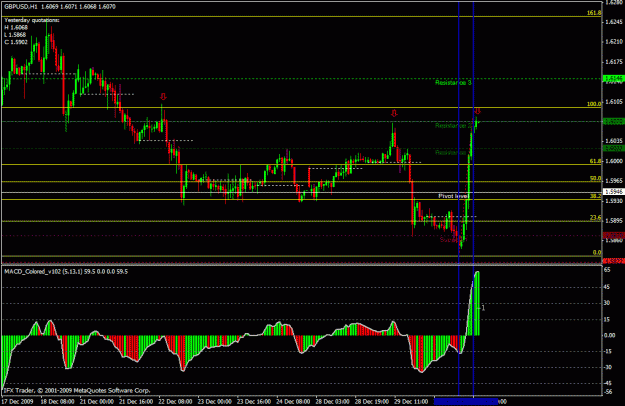Click the '29 Dec 11:00' time axis label
The image size is (625, 406).
(x=411, y=402)
